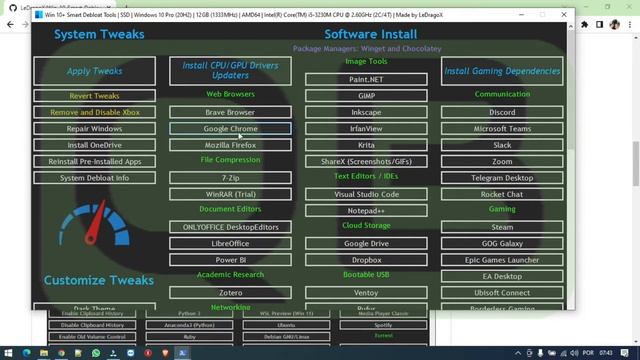Install Inkscape
Viewport: 640px width, 360px height.
coord(366,112)
